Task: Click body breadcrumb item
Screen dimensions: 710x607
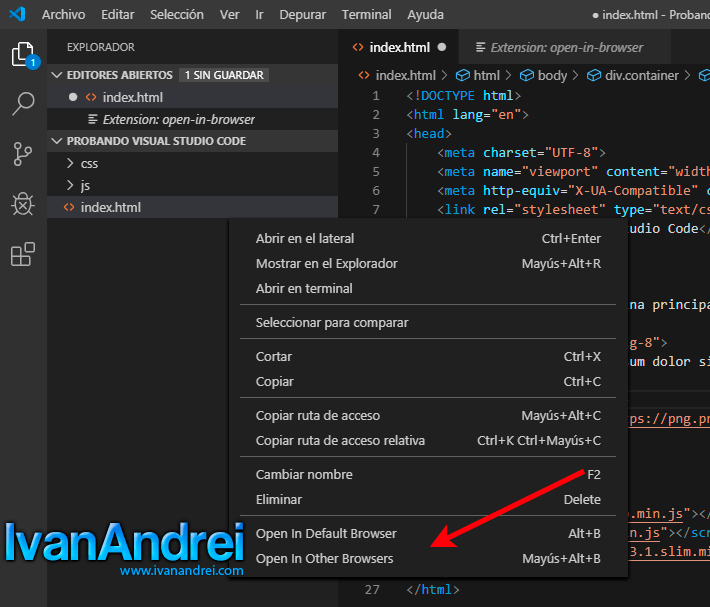Action: coord(552,75)
